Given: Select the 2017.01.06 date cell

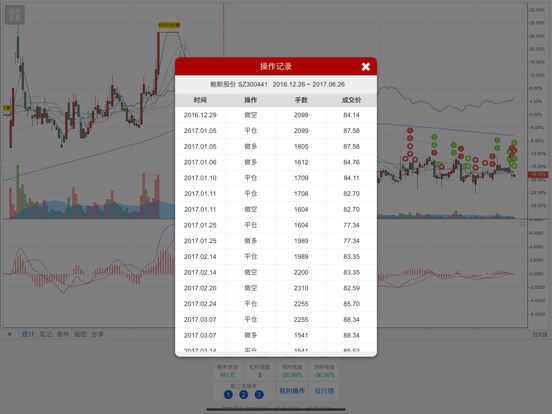Looking at the screenshot, I should [x=200, y=162].
